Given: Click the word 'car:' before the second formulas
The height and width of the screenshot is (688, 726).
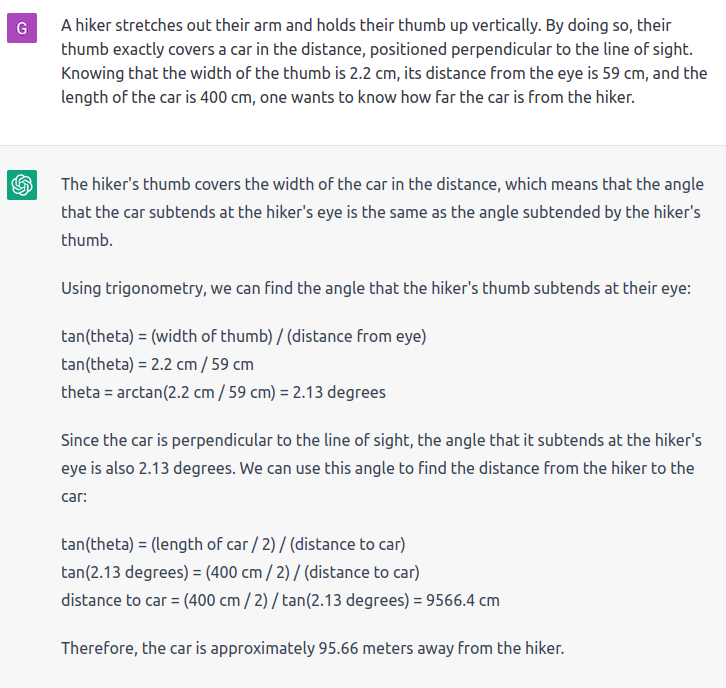Looking at the screenshot, I should tap(74, 497).
